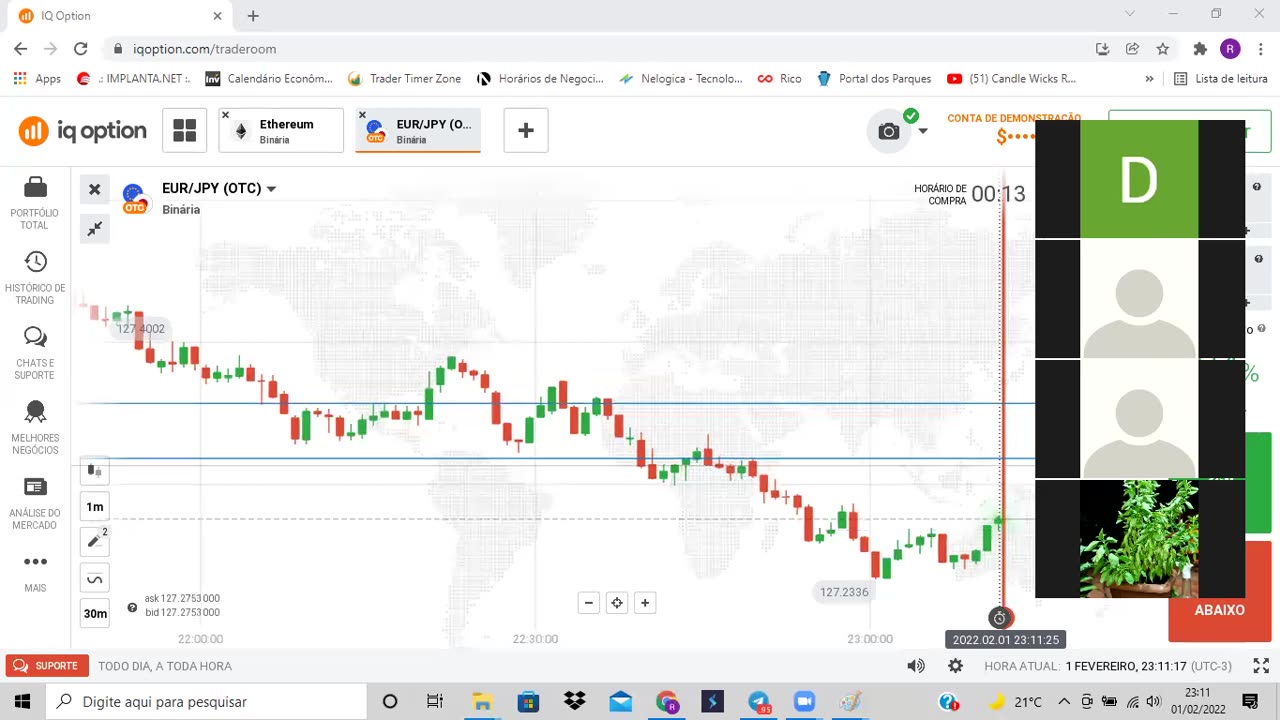This screenshot has height=720, width=1280.
Task: Open the install app icon in address bar
Action: [x=1102, y=49]
